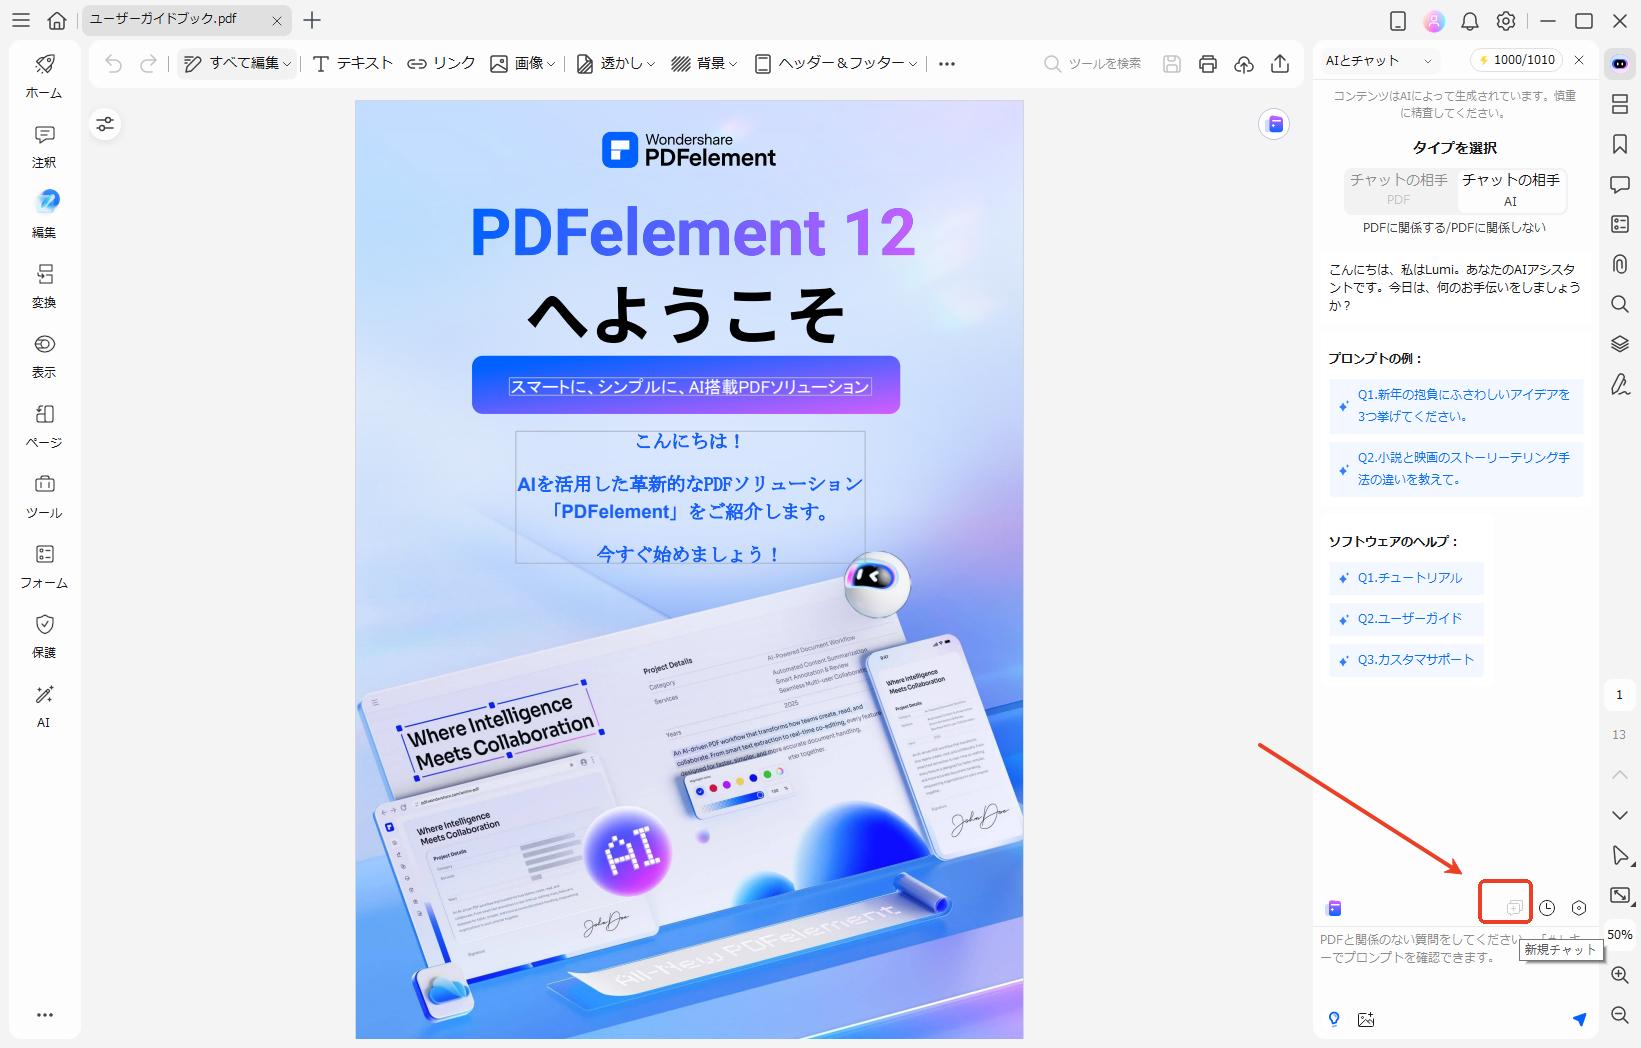This screenshot has width=1641, height=1048.
Task: Open chat history with the clock icon
Action: (1545, 907)
